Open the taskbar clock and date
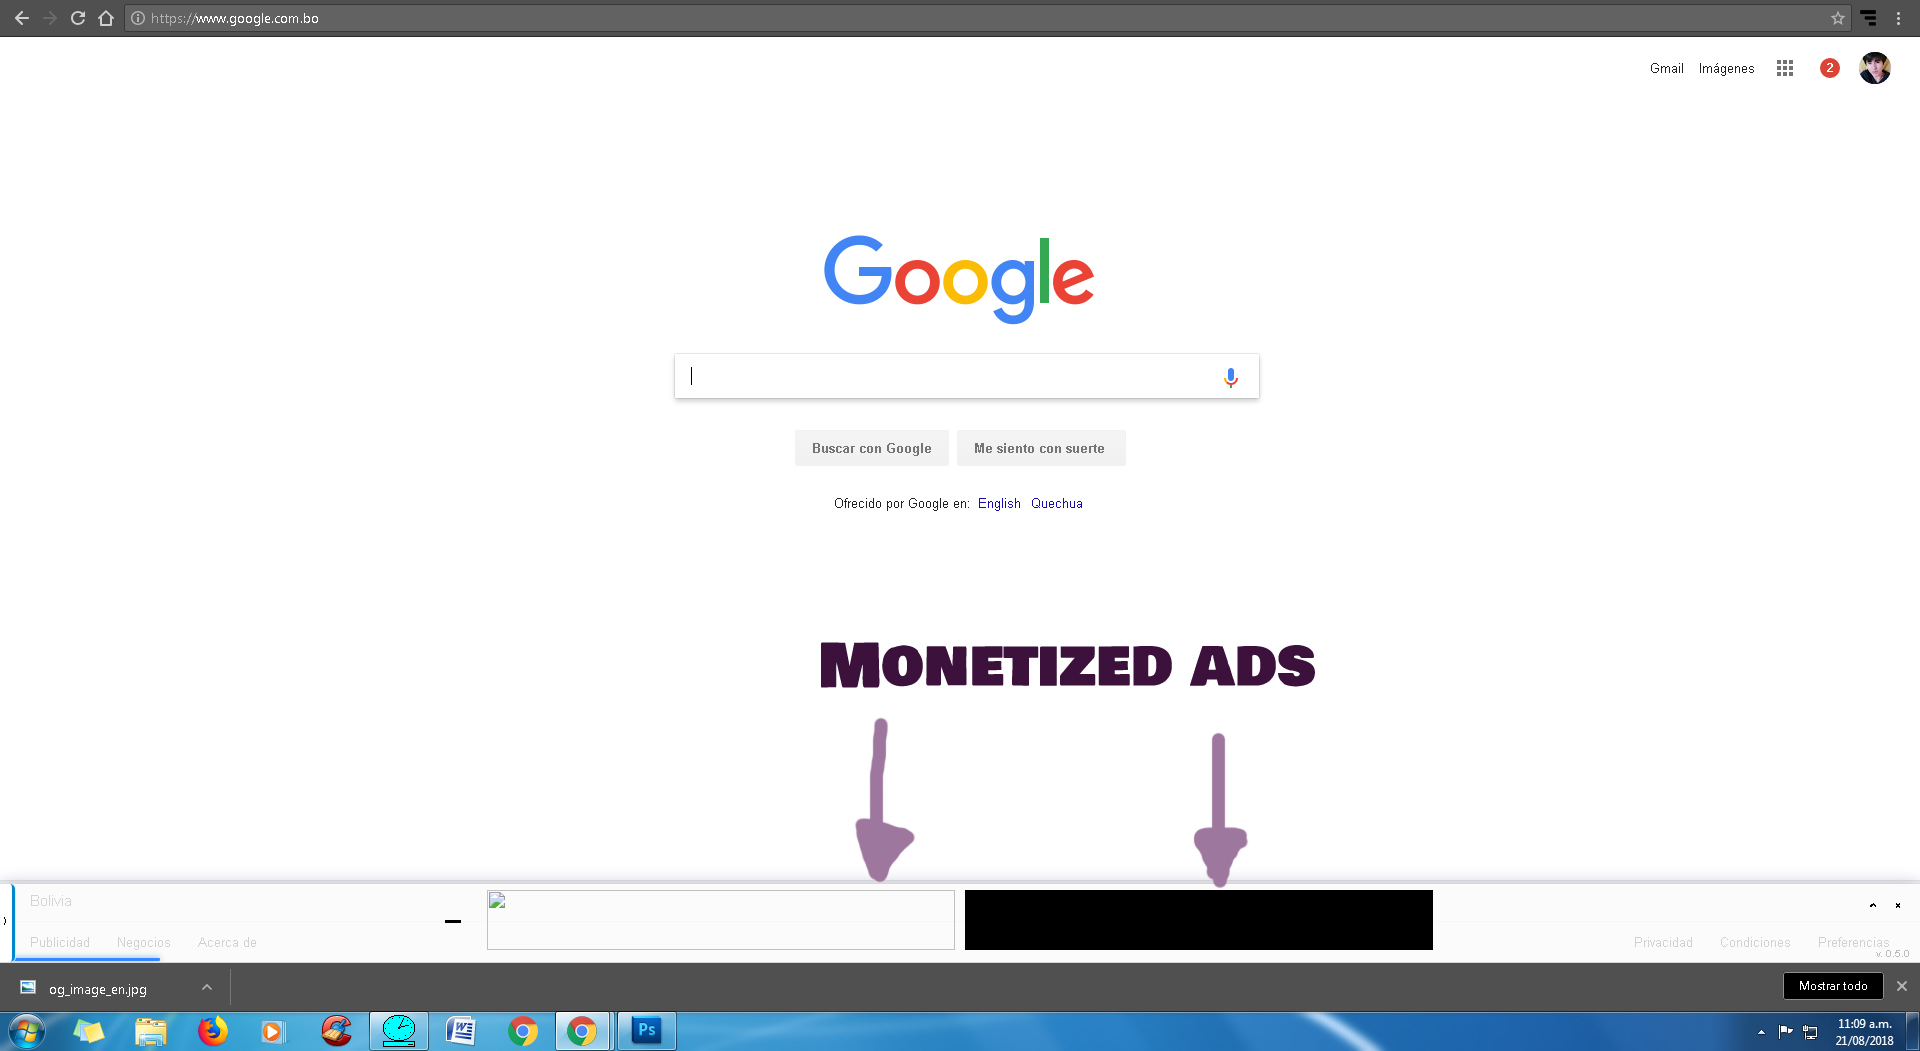This screenshot has width=1920, height=1051. tap(1864, 1032)
